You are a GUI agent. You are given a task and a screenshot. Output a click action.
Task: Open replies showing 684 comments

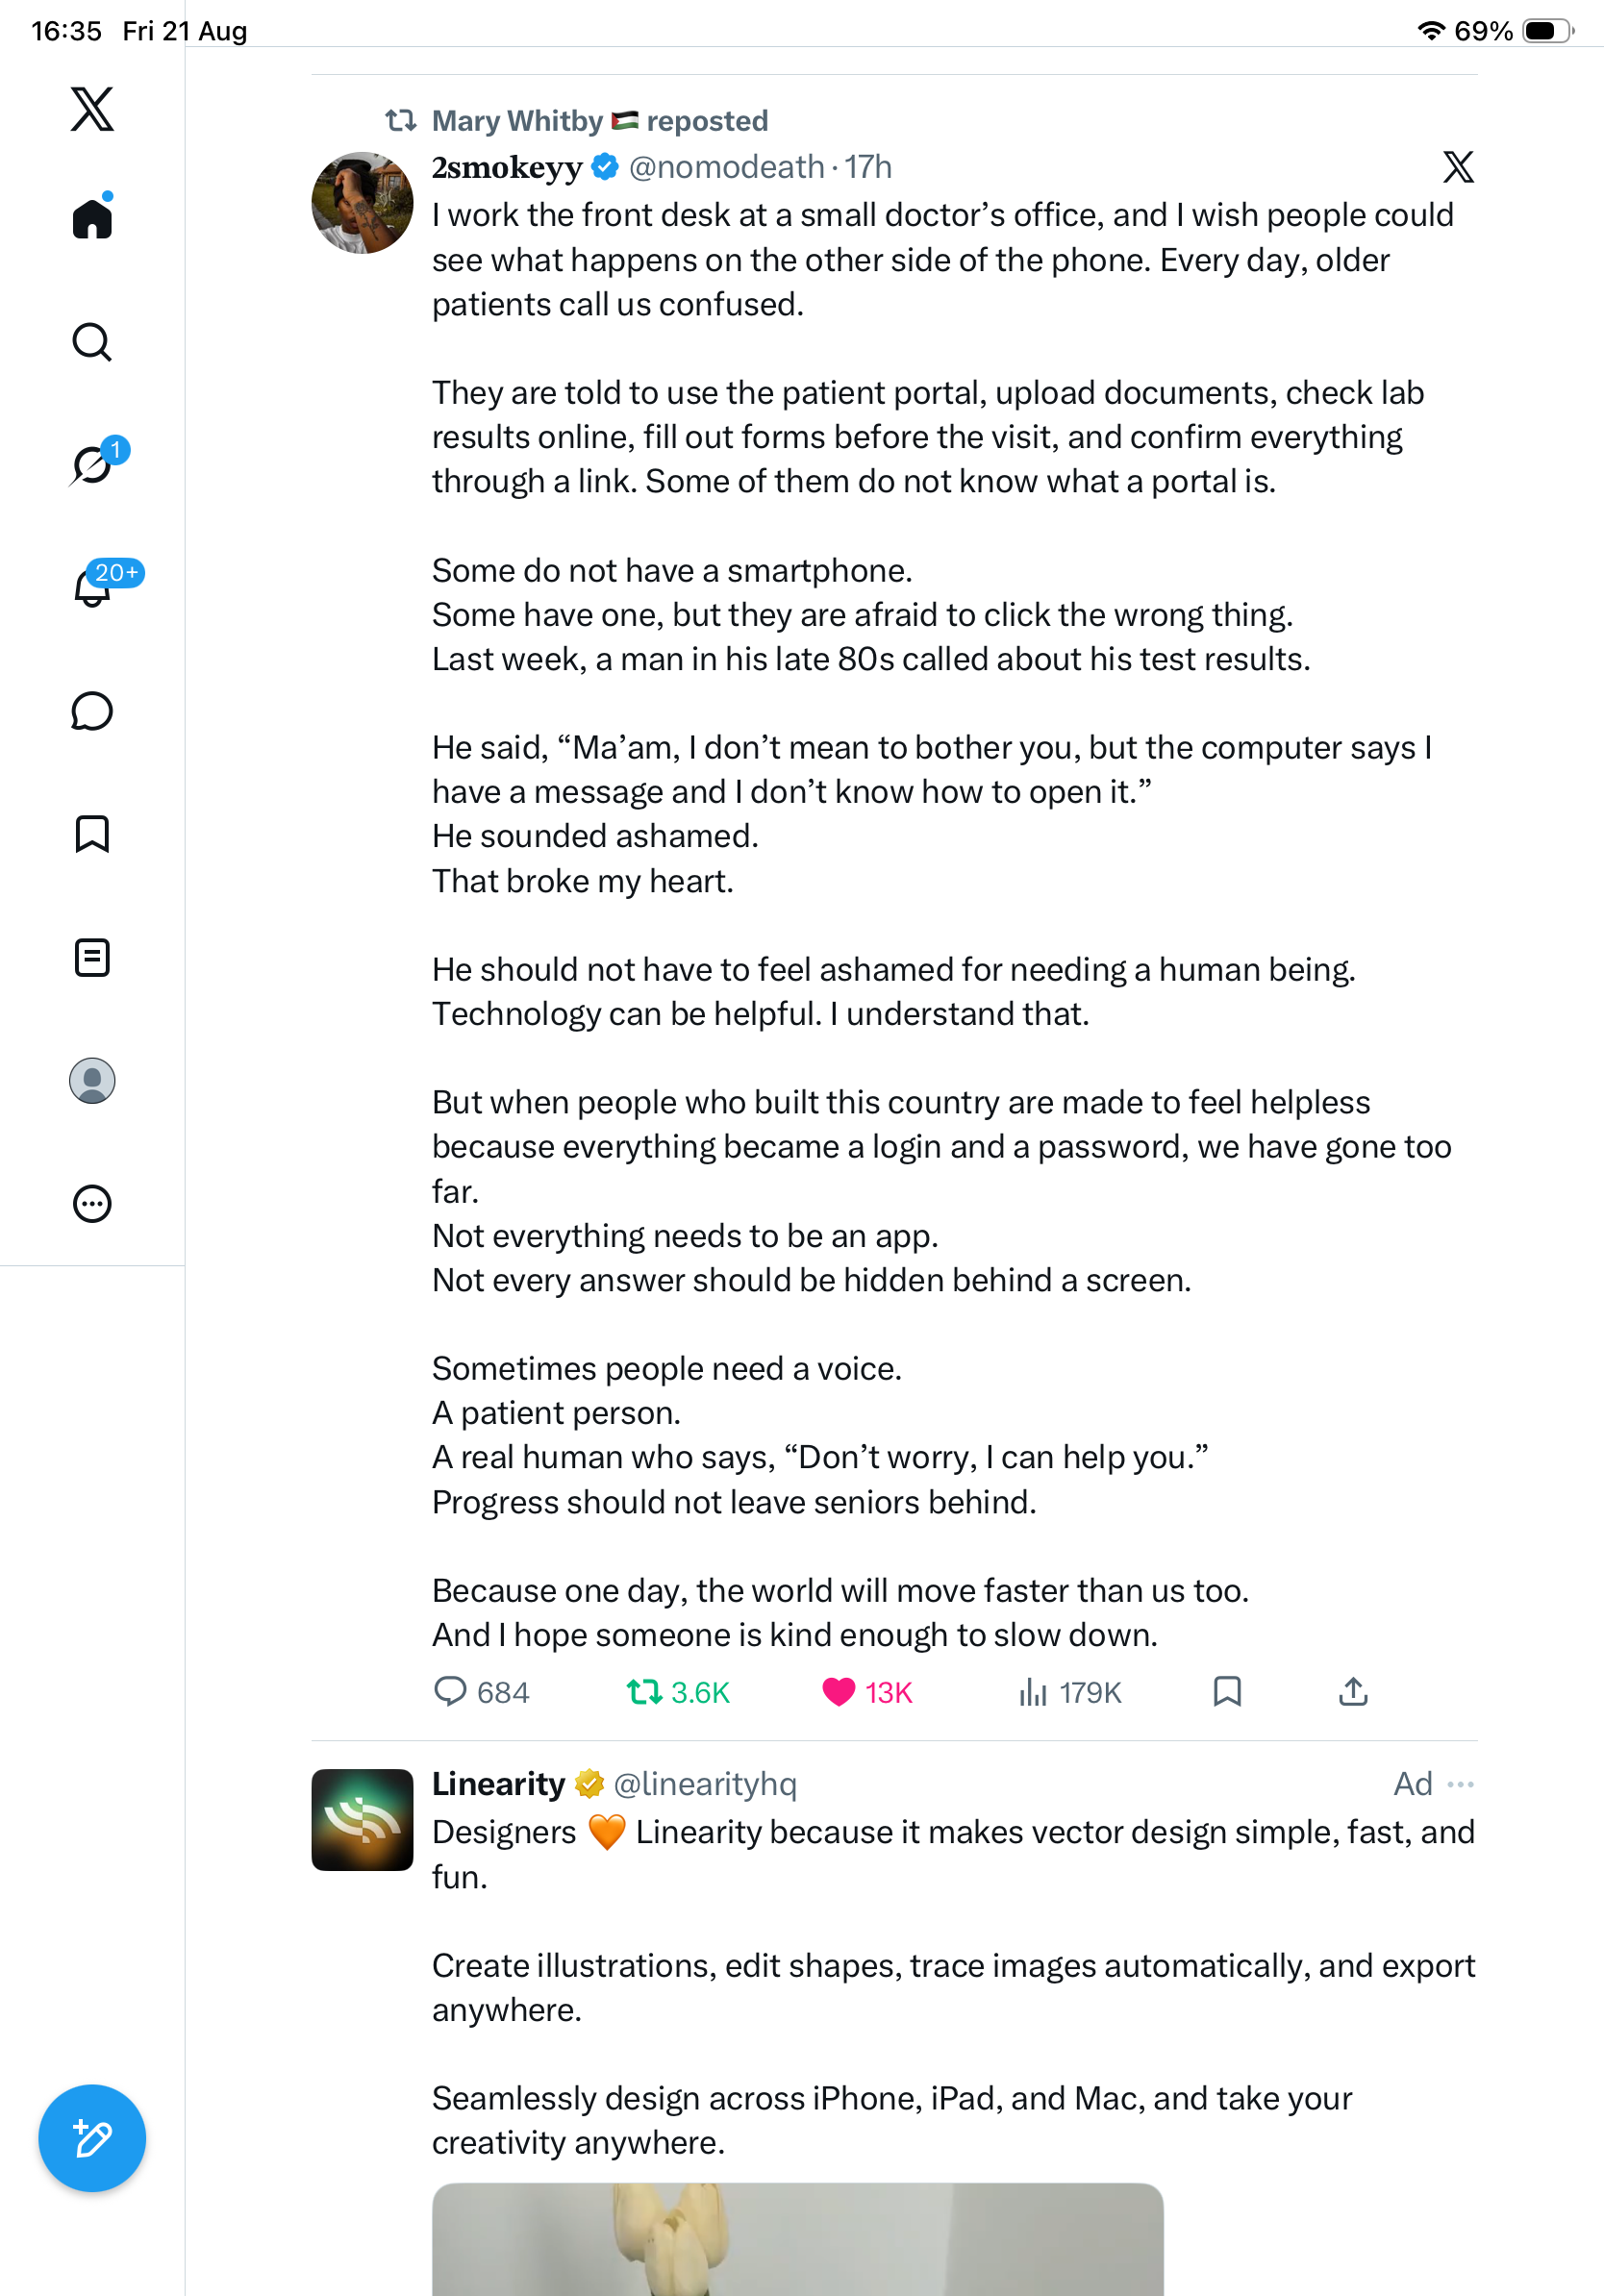(481, 1692)
